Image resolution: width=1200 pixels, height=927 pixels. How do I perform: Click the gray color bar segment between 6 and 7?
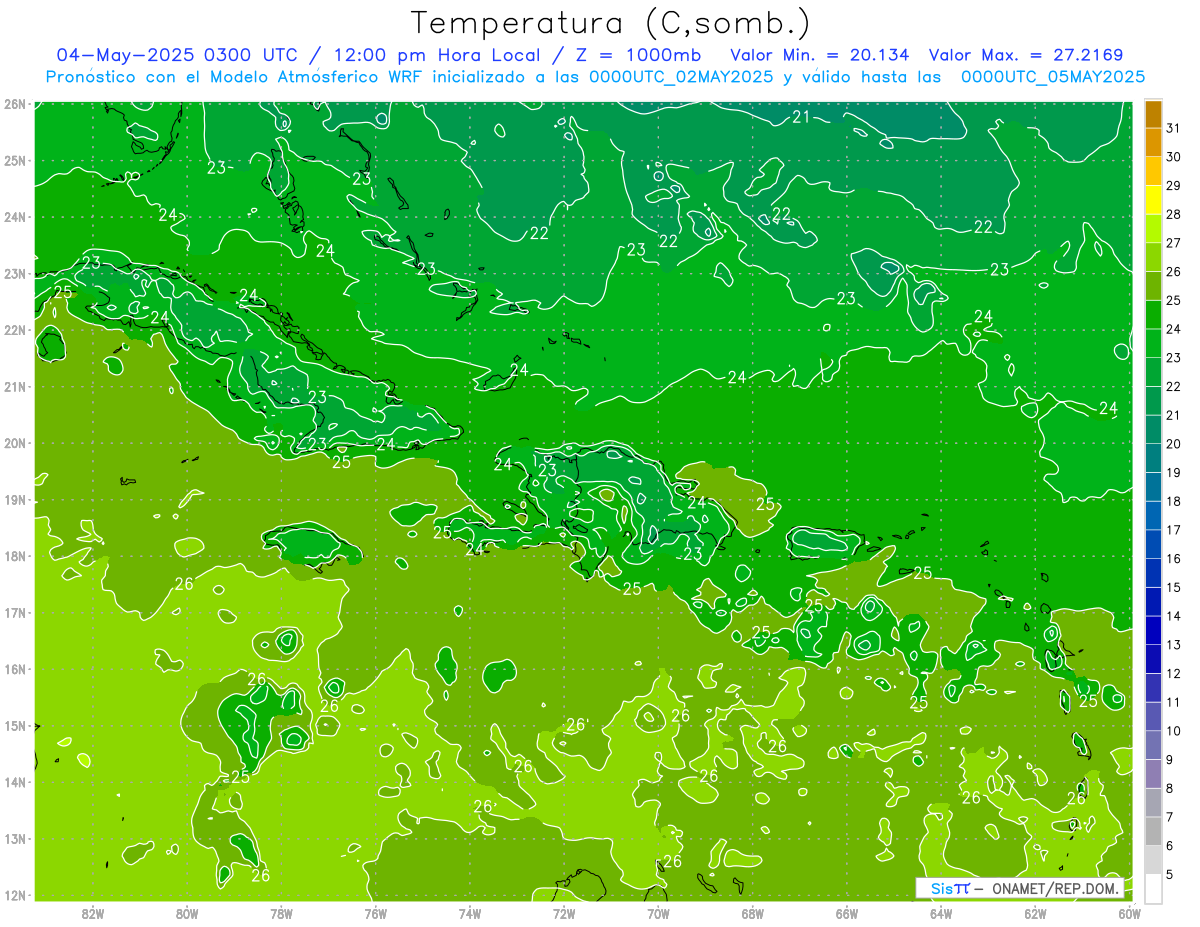(x=1153, y=831)
